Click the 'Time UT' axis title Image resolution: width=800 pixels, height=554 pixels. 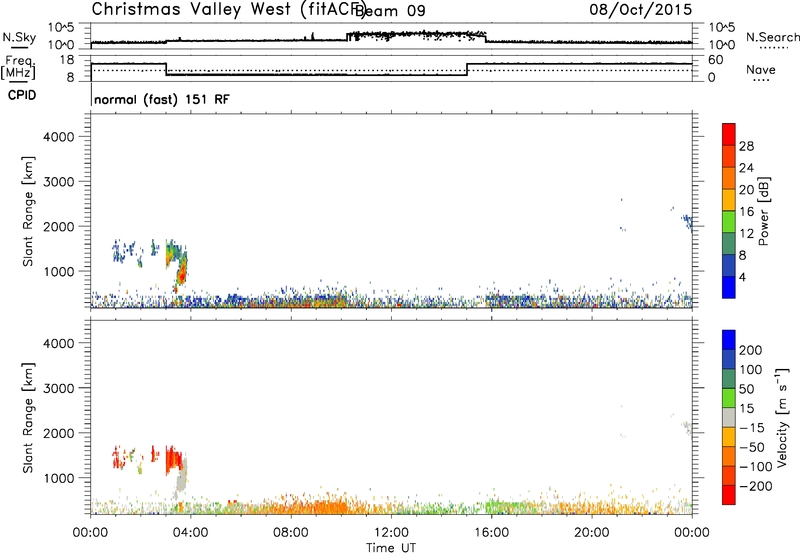point(391,548)
